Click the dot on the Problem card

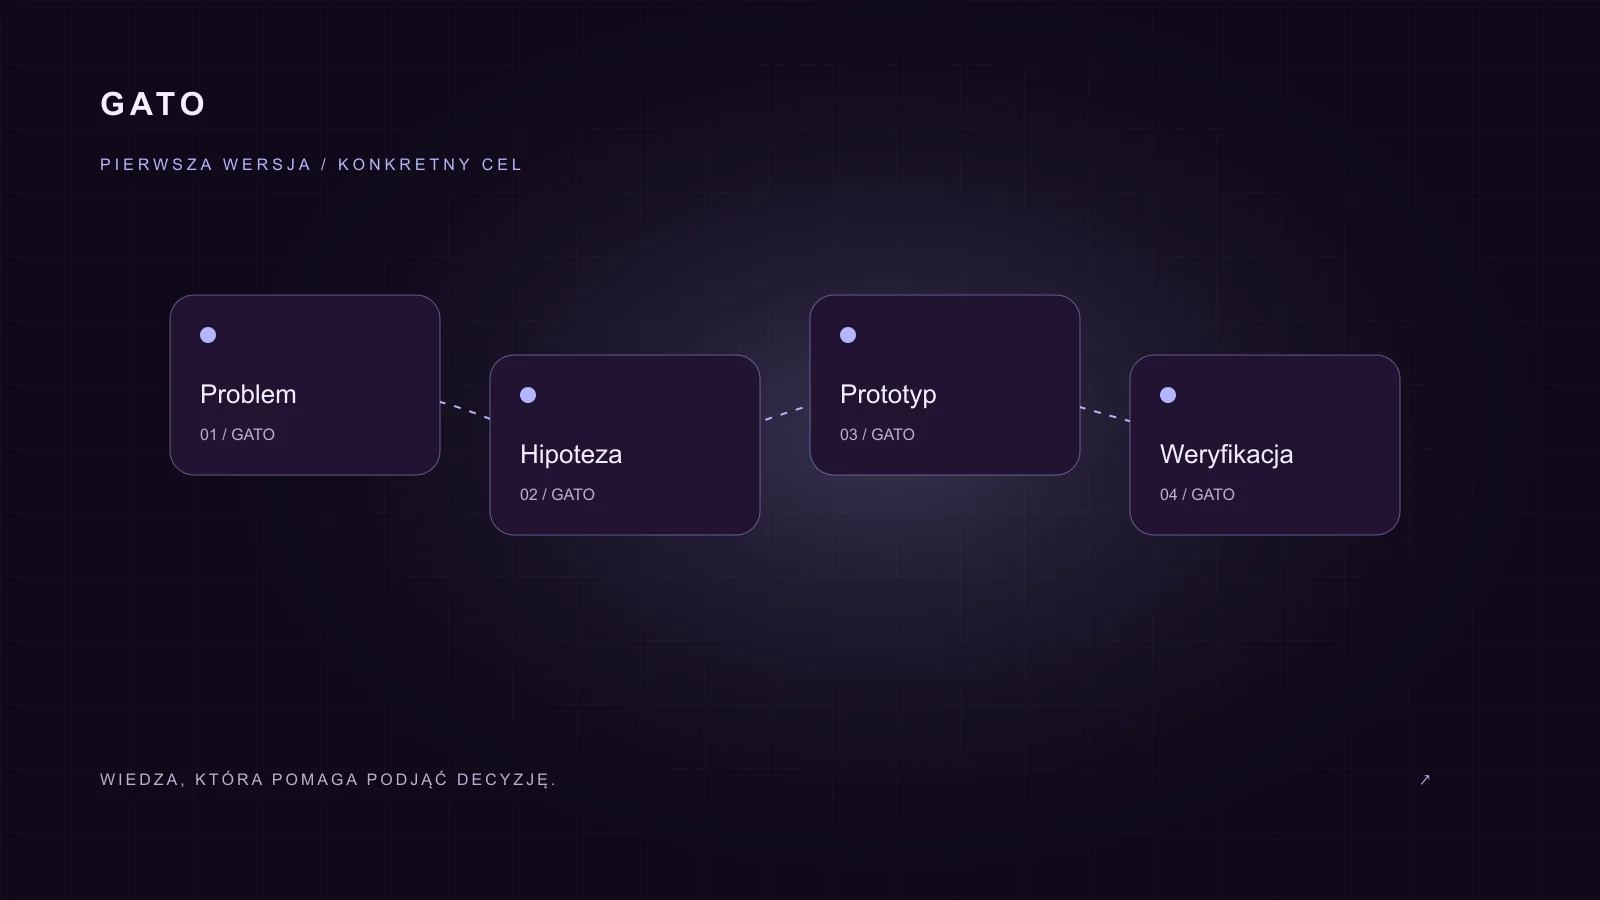(208, 335)
